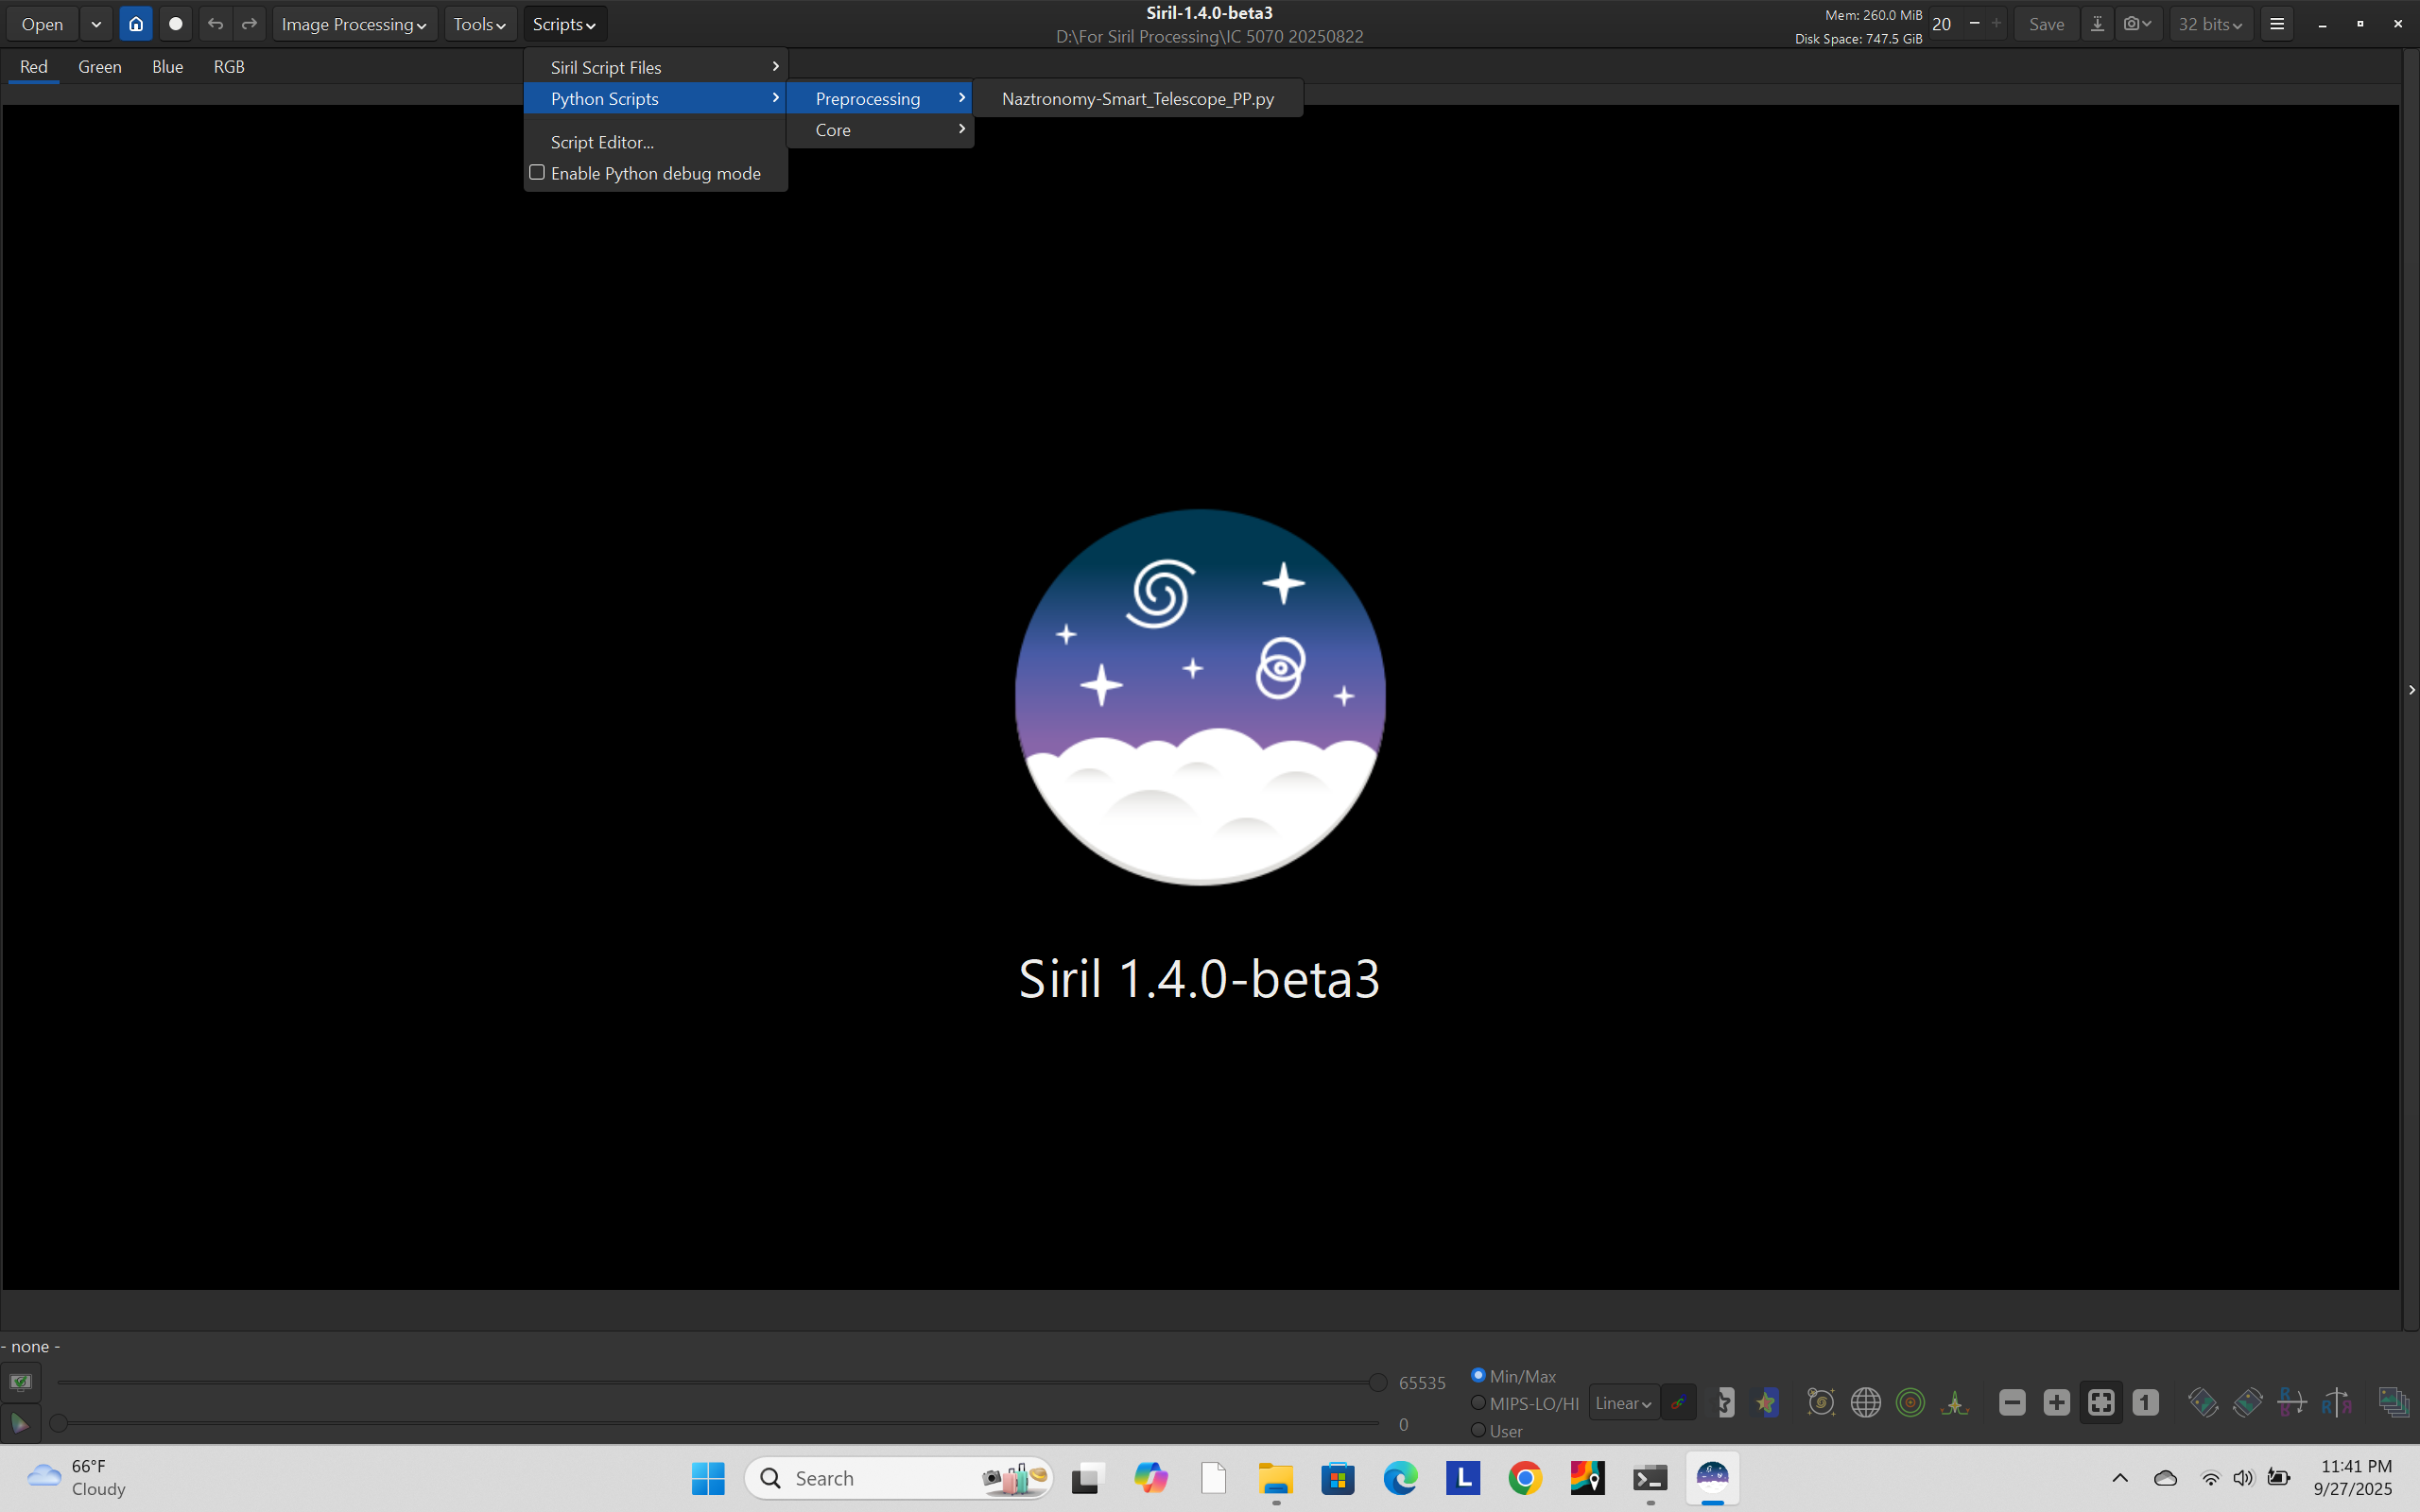Click the home working directory icon
The height and width of the screenshot is (1512, 2420).
click(x=136, y=24)
